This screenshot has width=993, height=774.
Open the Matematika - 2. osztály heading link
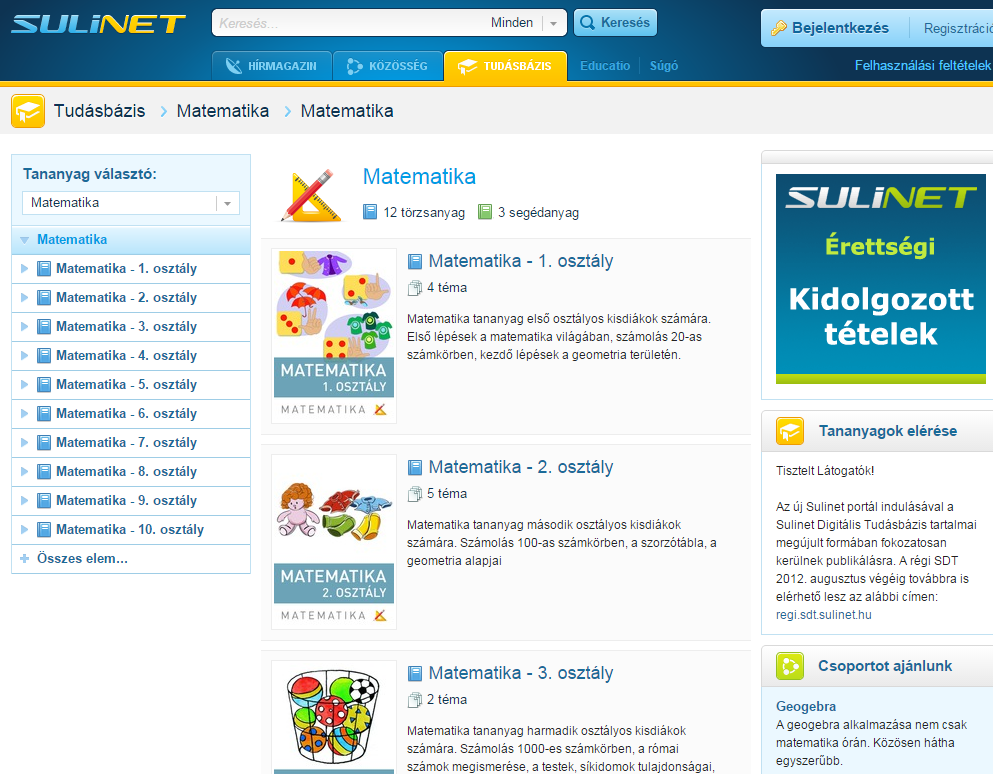pyautogui.click(x=521, y=467)
